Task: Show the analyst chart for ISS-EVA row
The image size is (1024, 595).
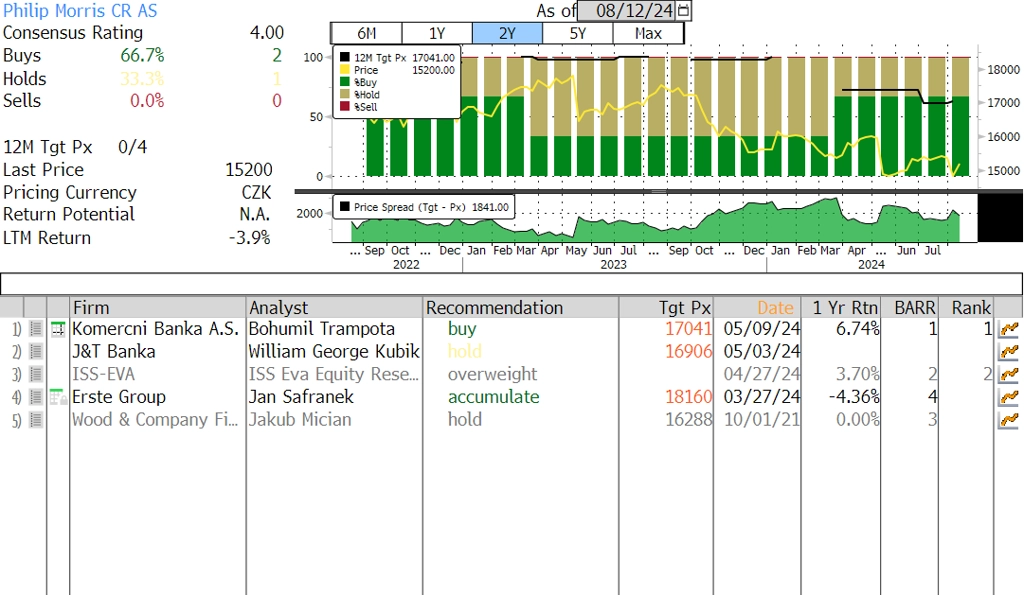Action: (1009, 375)
